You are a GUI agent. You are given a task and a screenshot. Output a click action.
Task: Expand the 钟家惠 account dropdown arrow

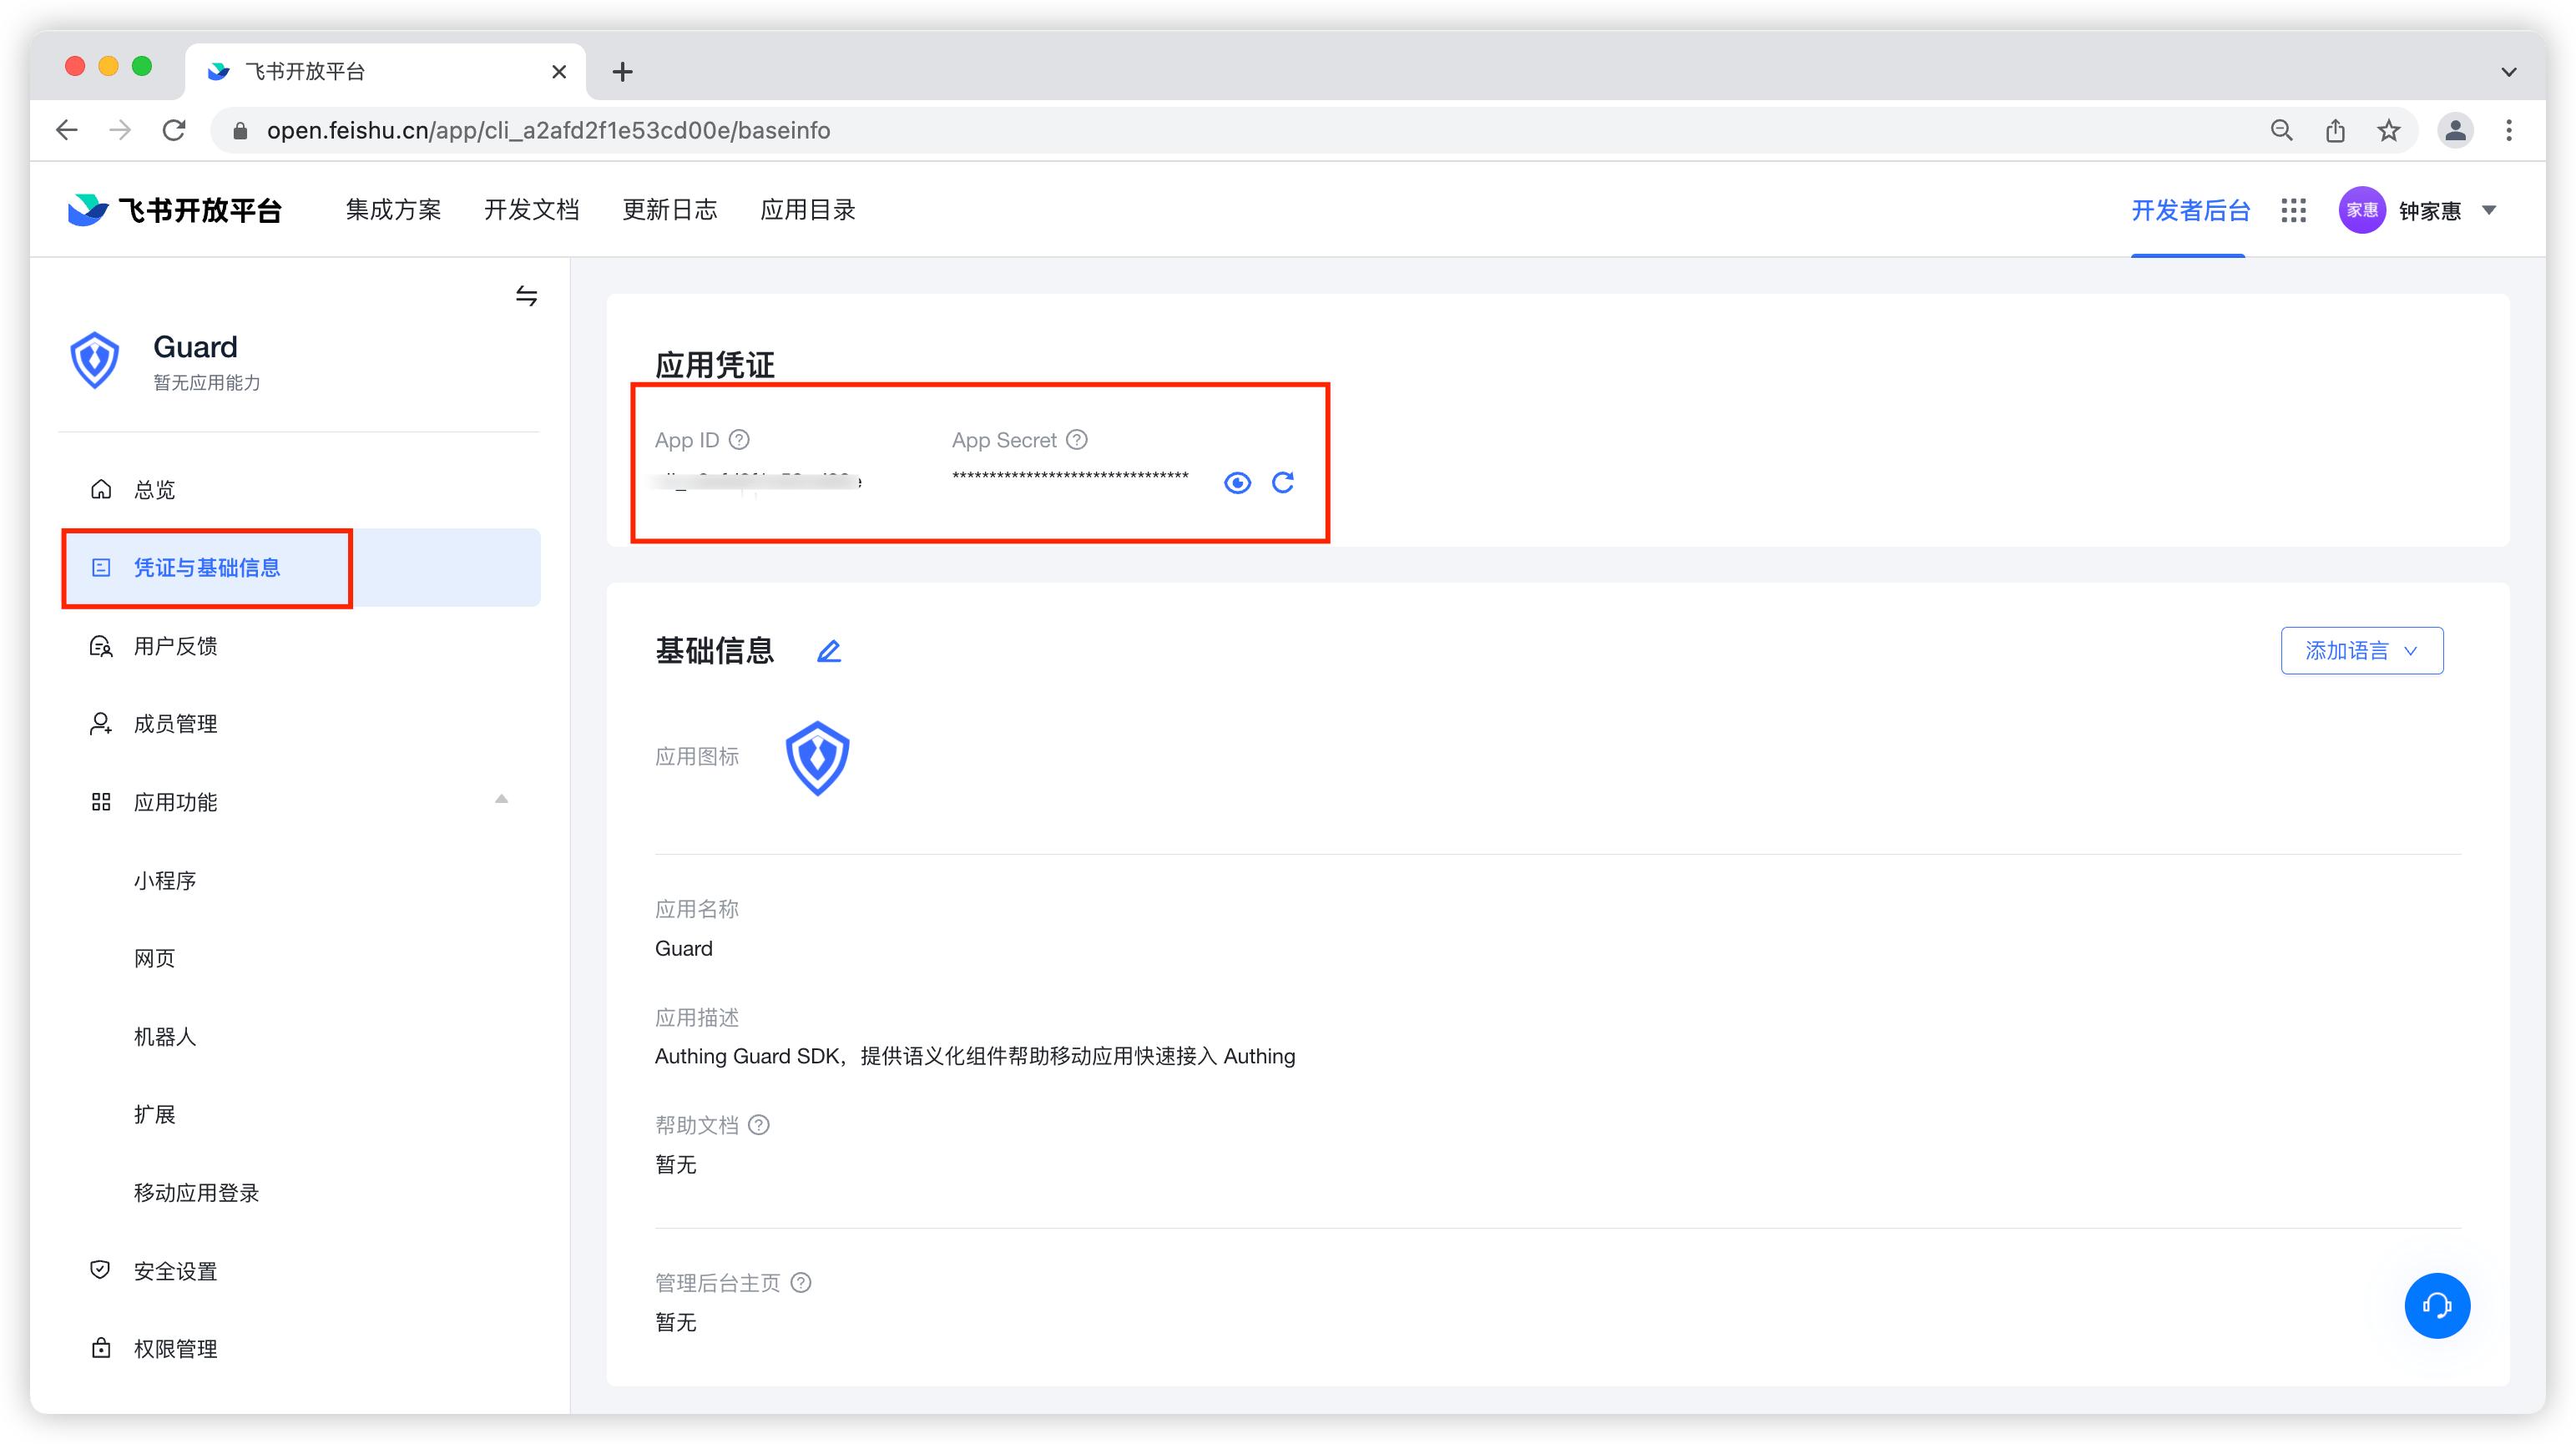pyautogui.click(x=2489, y=210)
